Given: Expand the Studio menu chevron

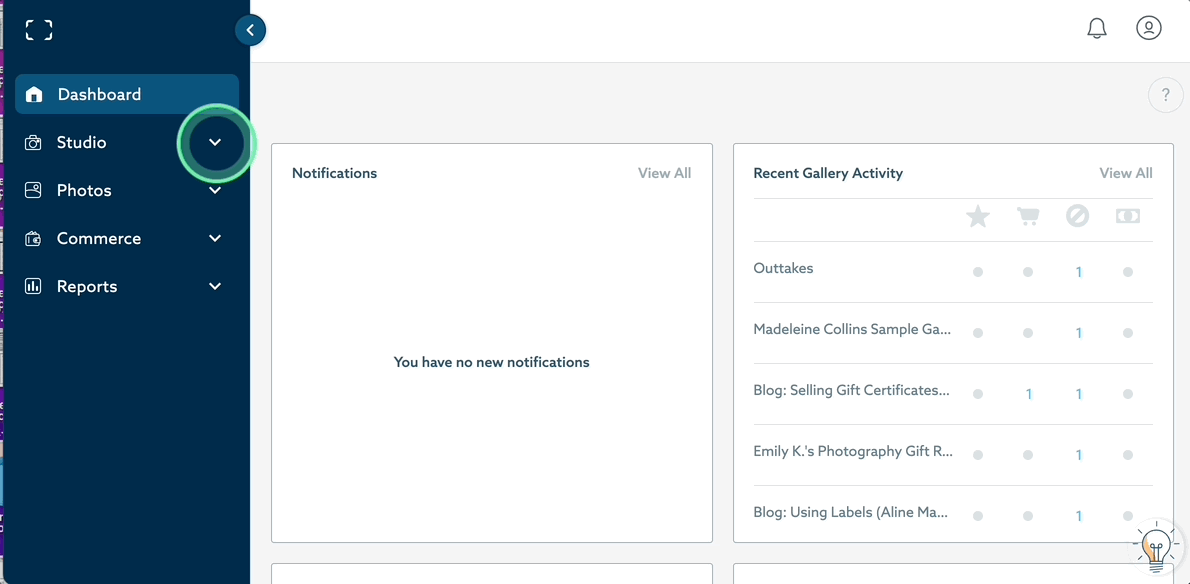Looking at the screenshot, I should click(x=215, y=143).
